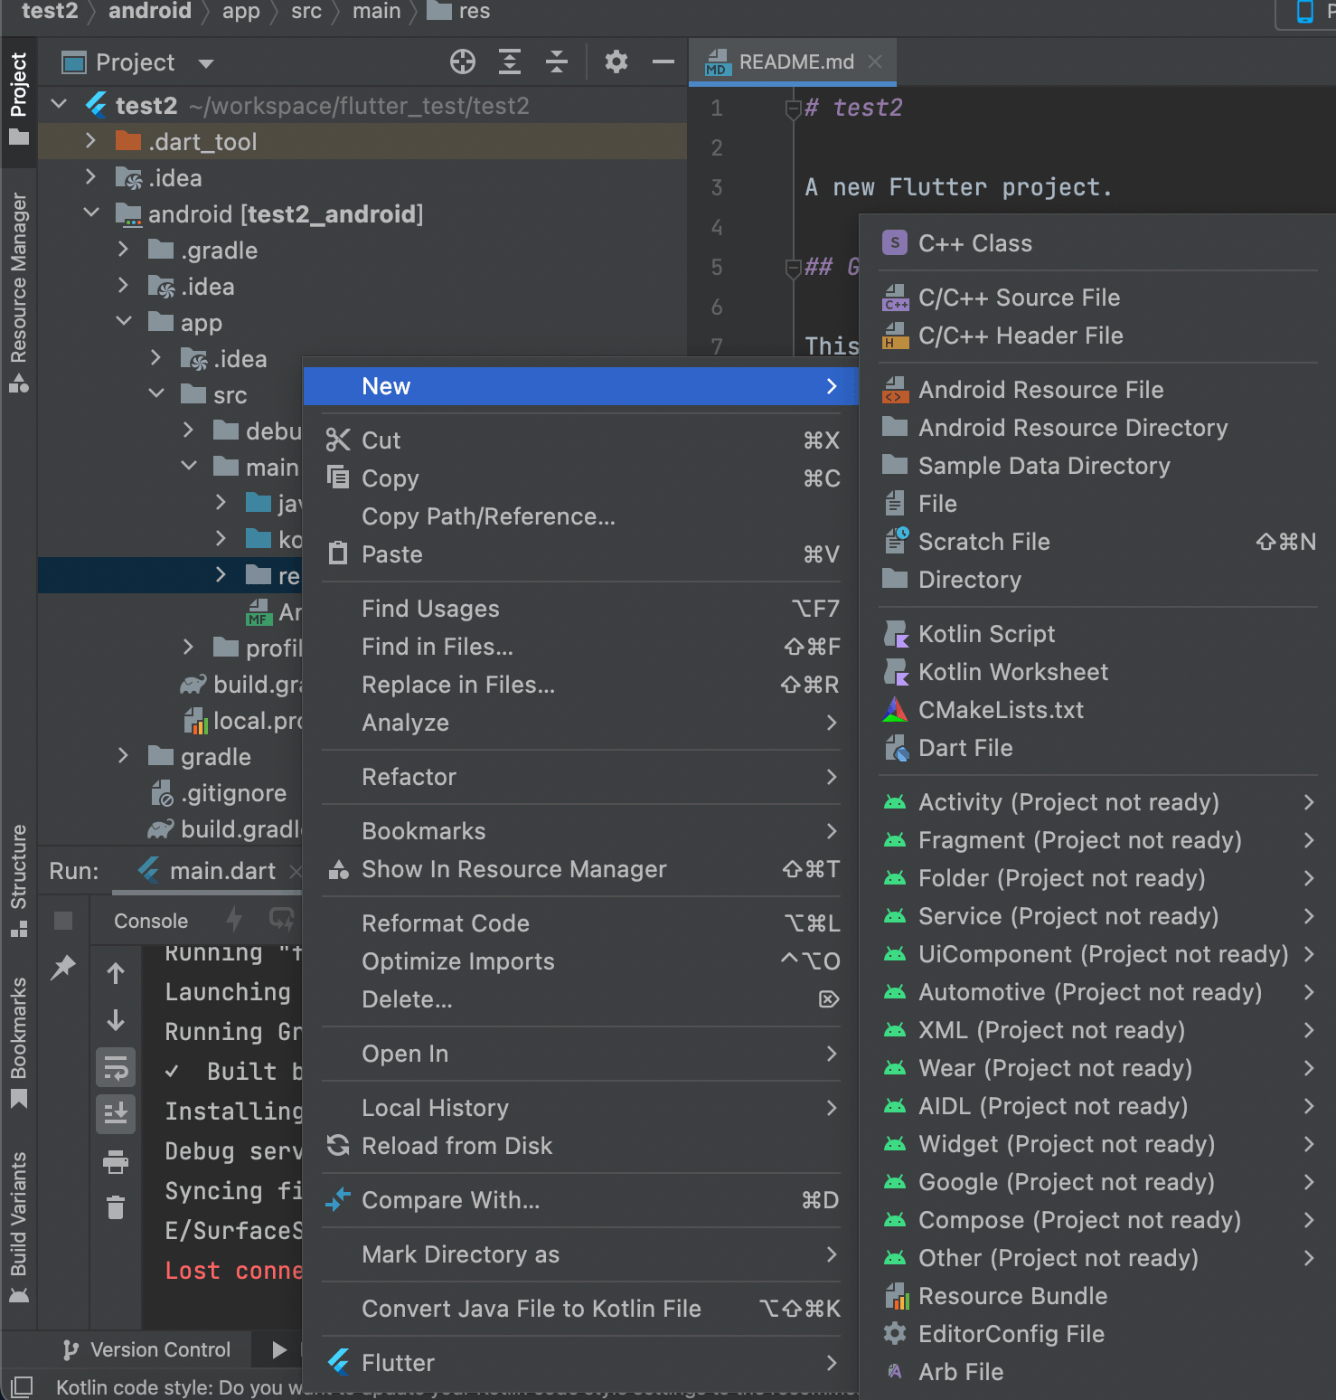Expand the Widget (Project not ready) submenu

[x=1097, y=1143]
